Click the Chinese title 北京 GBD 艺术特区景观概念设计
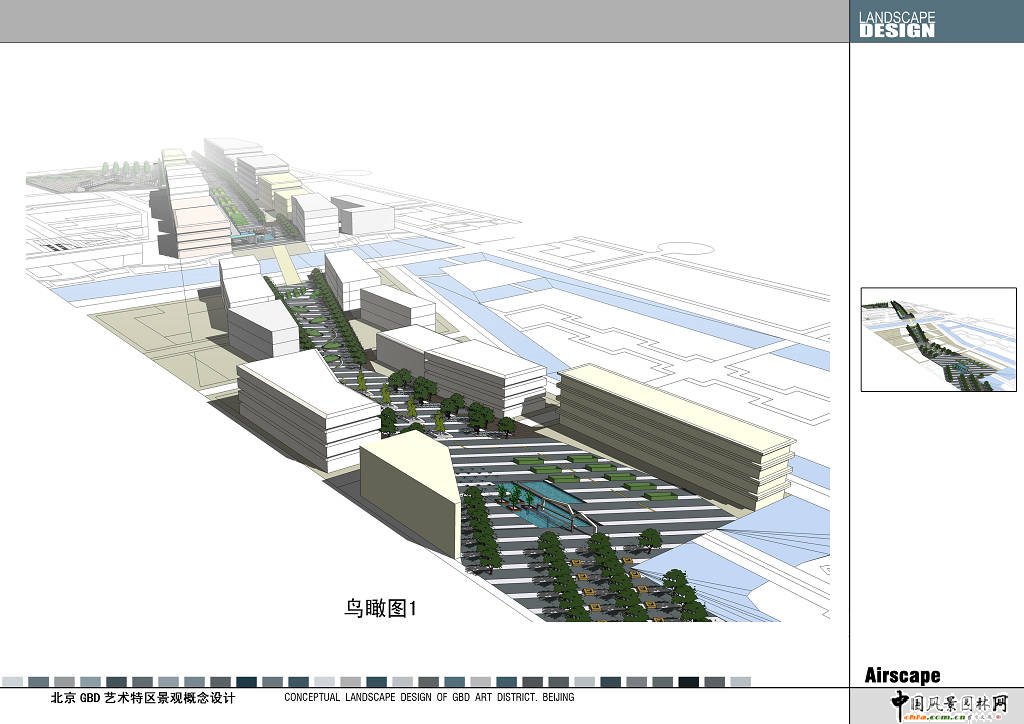 click(x=142, y=698)
